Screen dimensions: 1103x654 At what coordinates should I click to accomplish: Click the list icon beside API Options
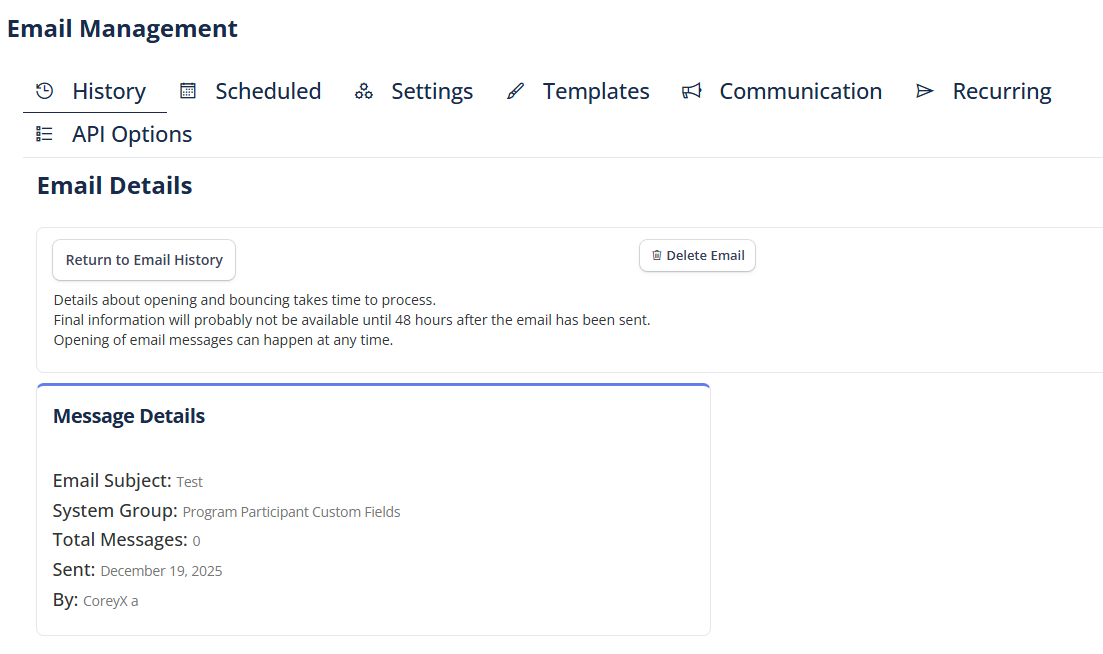(44, 134)
